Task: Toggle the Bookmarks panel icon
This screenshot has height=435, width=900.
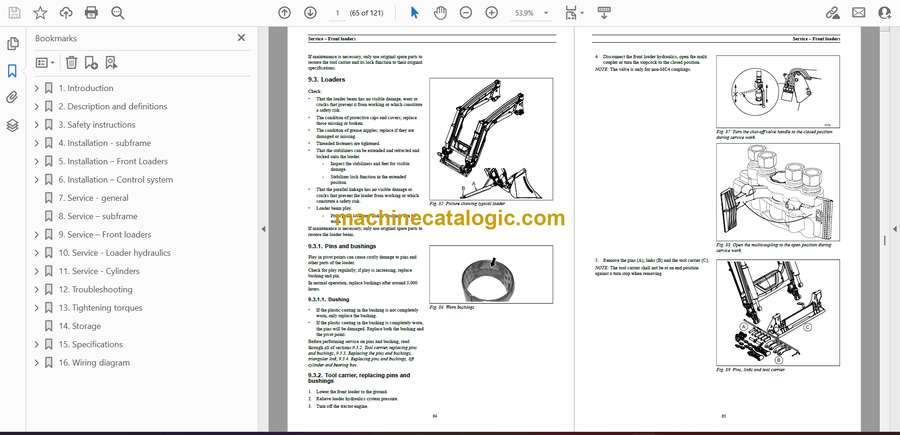Action: point(13,71)
